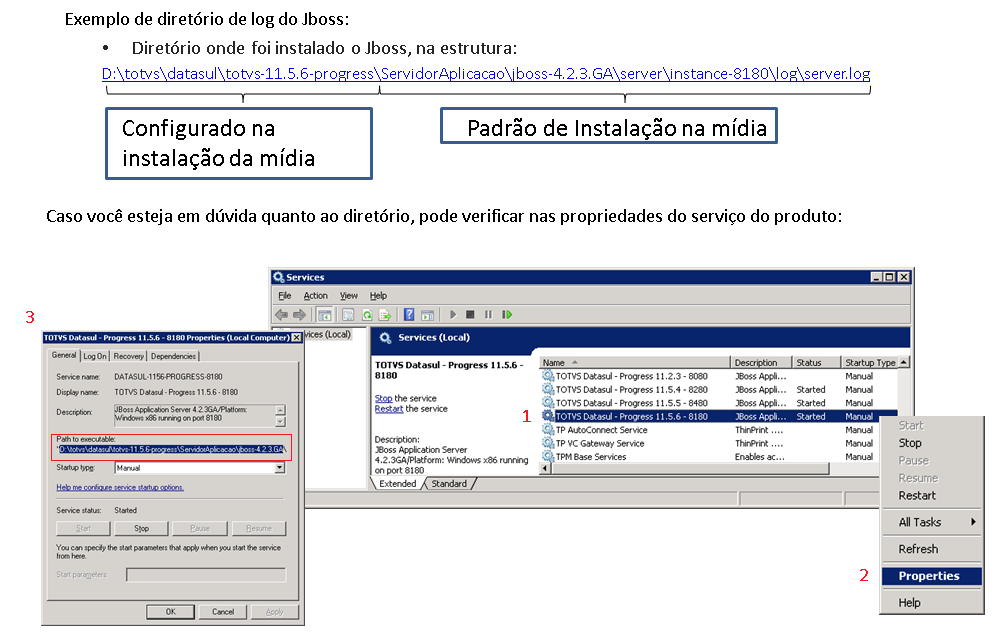
Task: Click the 'Stop' the service link
Action: click(383, 398)
